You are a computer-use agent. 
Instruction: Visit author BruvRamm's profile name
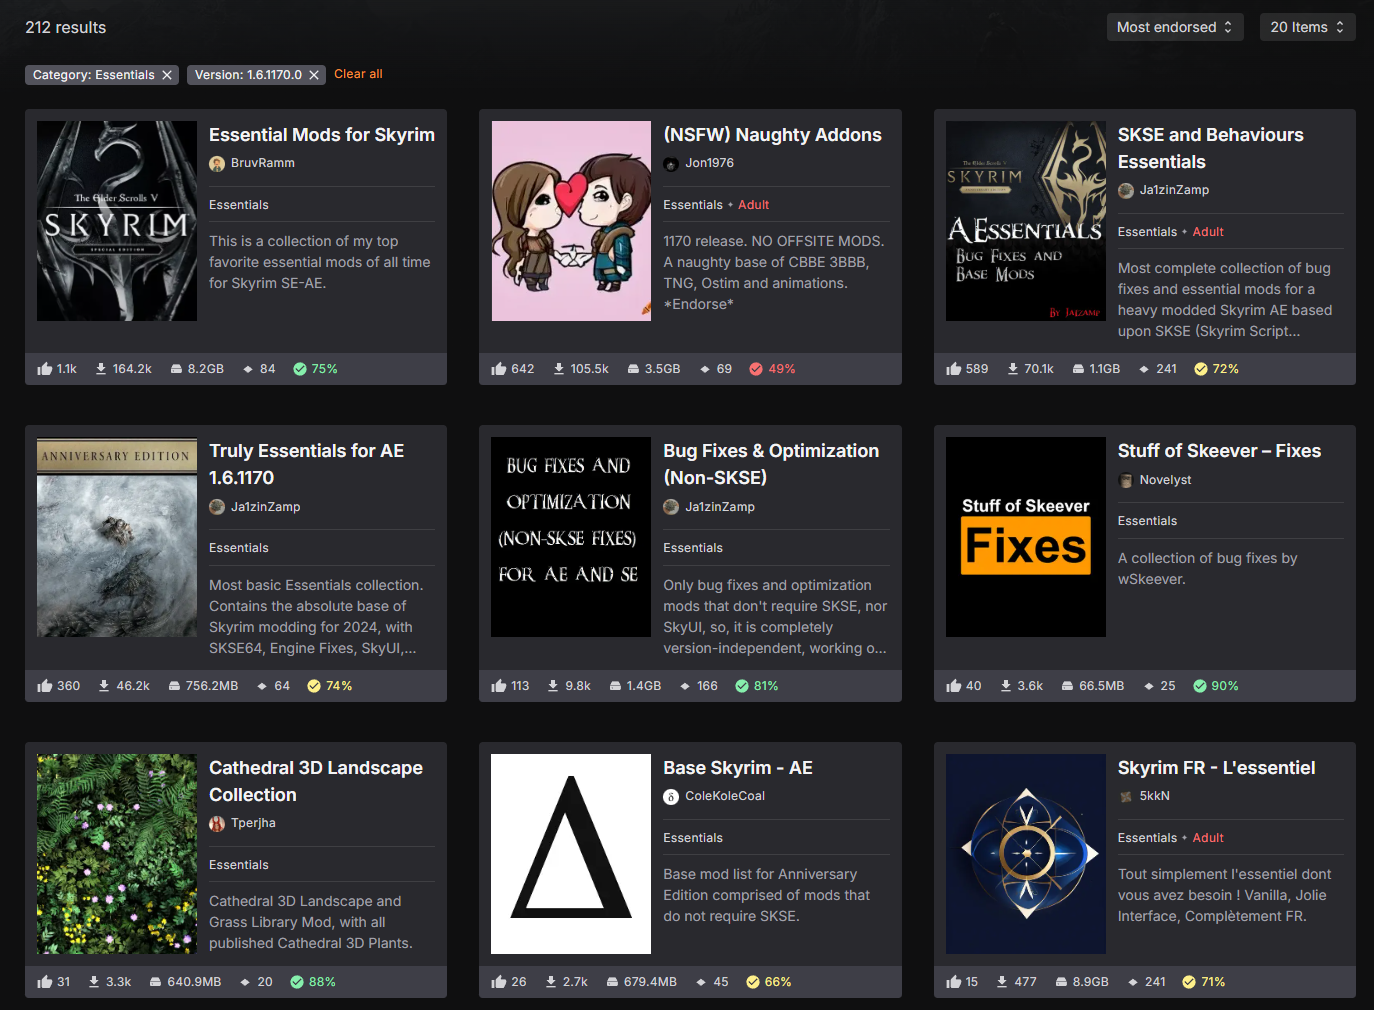[263, 163]
